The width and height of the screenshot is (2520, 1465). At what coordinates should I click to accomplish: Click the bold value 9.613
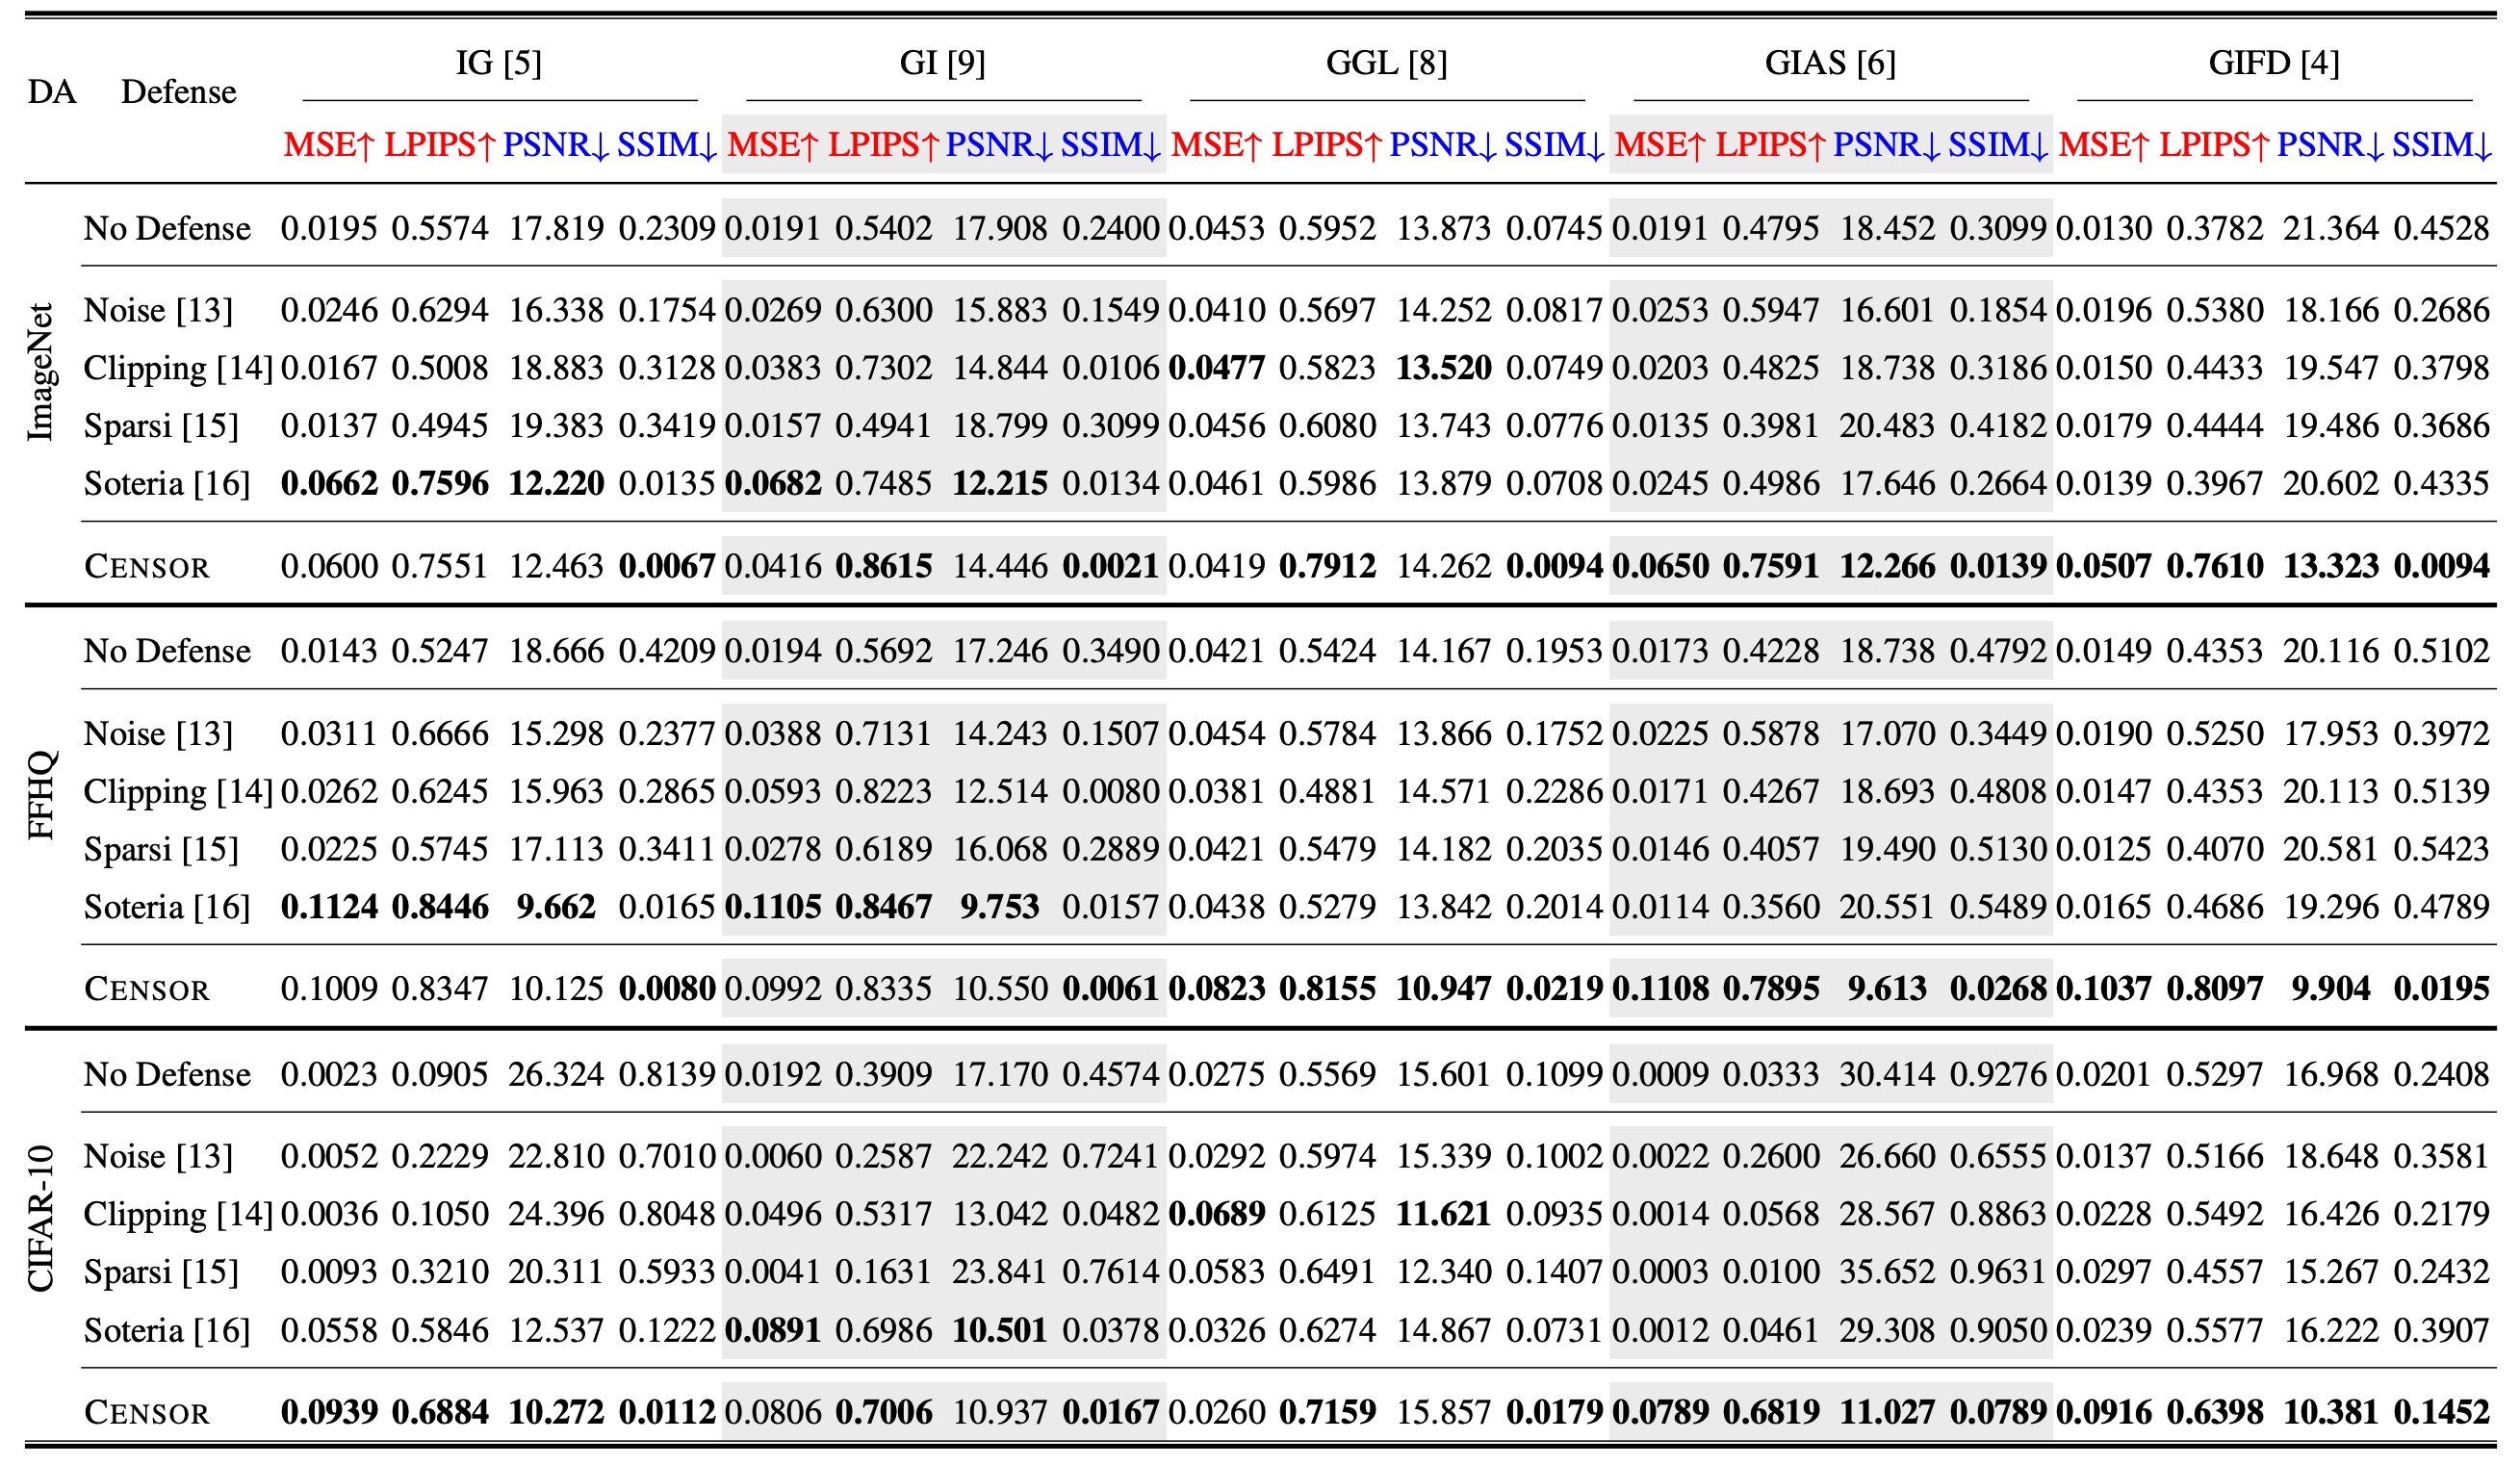pyautogui.click(x=1887, y=990)
